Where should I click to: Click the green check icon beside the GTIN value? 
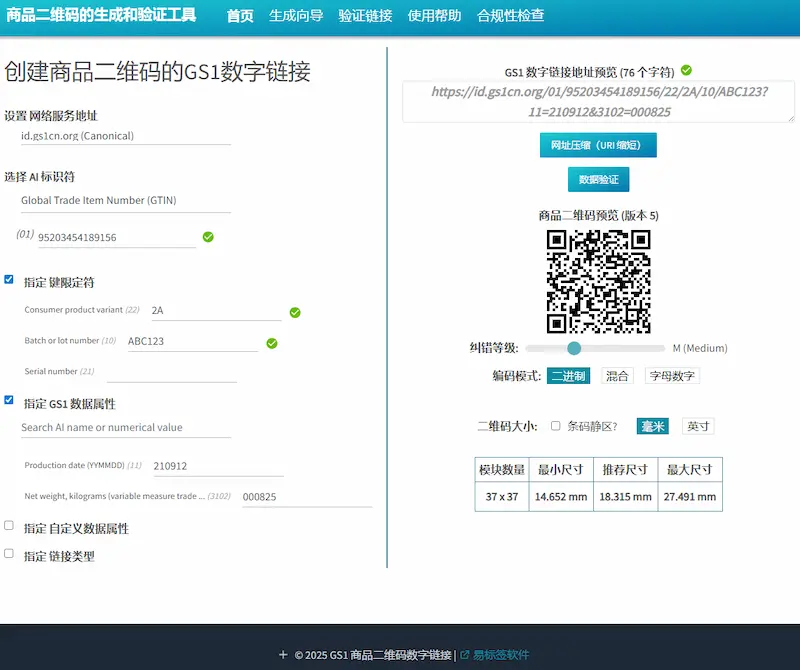208,237
